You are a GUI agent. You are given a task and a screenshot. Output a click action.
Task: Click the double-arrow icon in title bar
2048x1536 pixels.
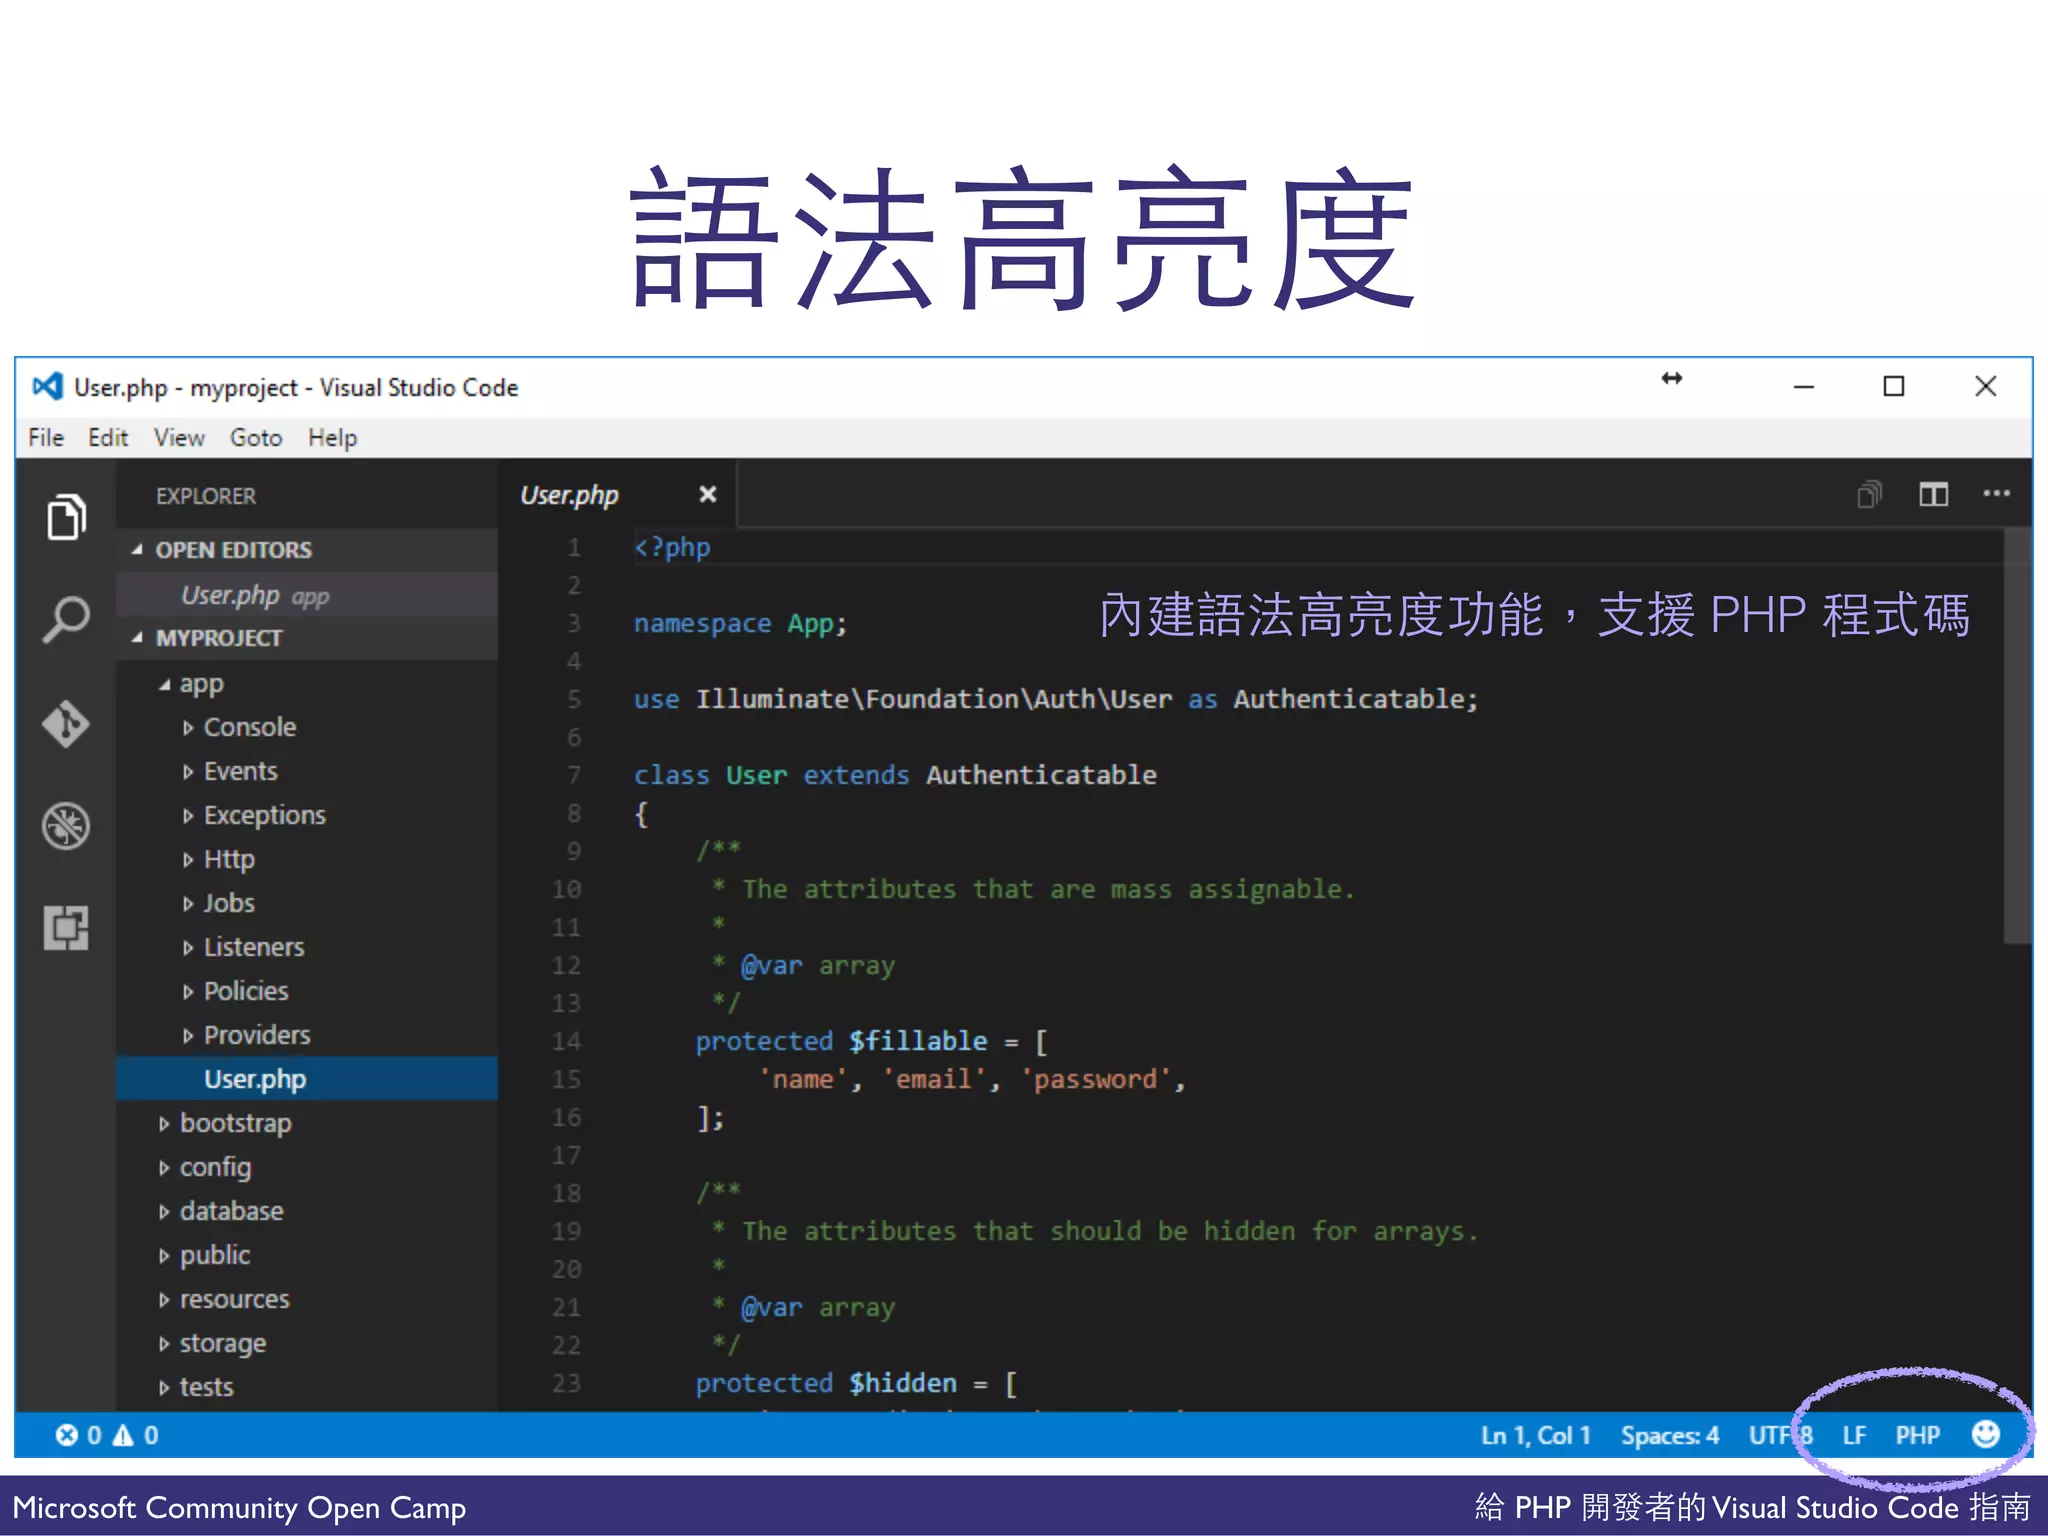[x=1672, y=378]
